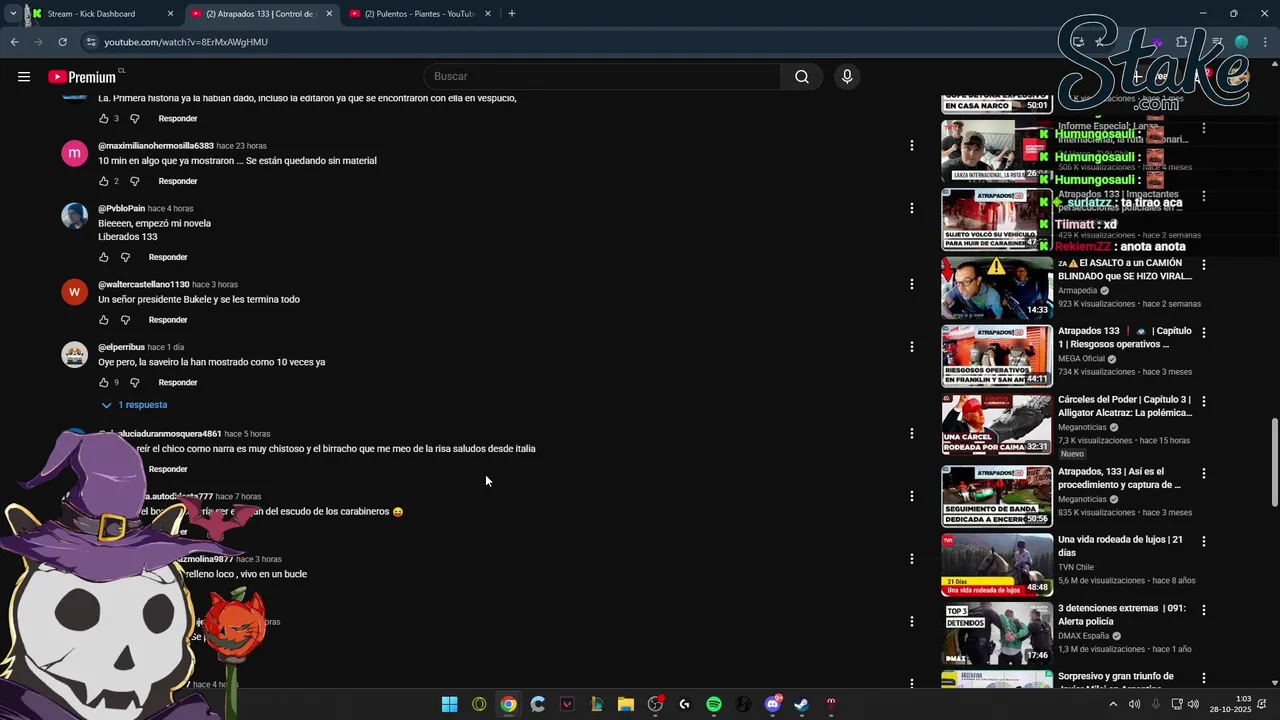The image size is (1280, 720).
Task: Open the @elperribus username link
Action: click(121, 347)
